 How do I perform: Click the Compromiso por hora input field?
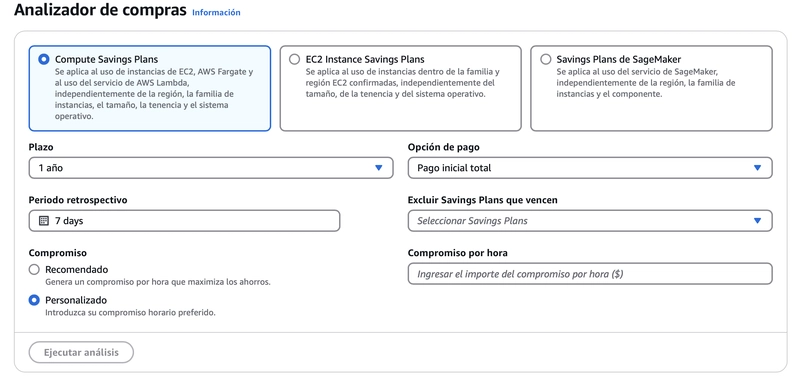590,274
